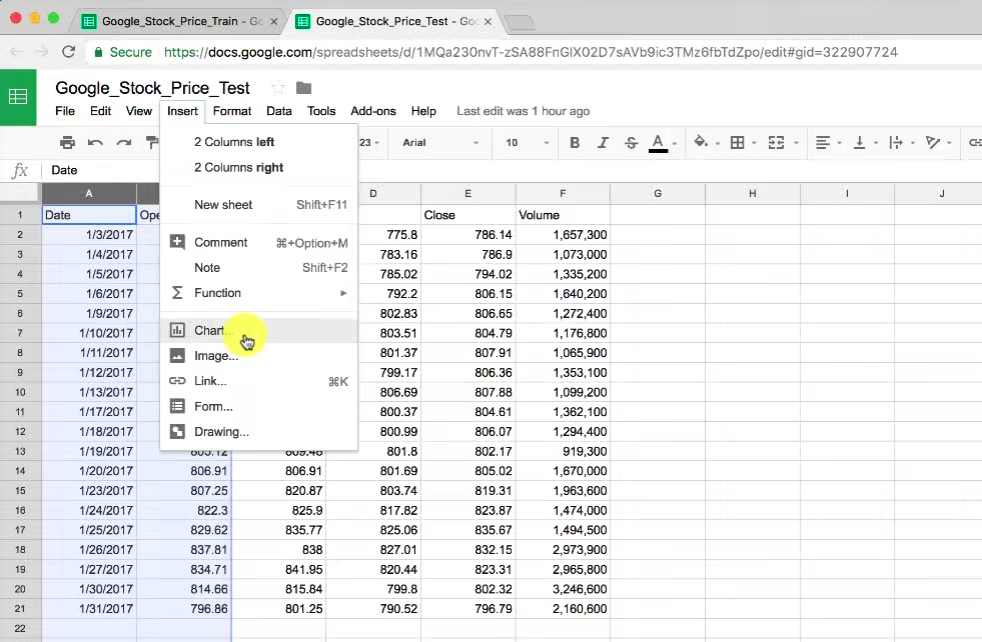Open the Sheets home icon
This screenshot has width=982, height=642.
point(18,97)
